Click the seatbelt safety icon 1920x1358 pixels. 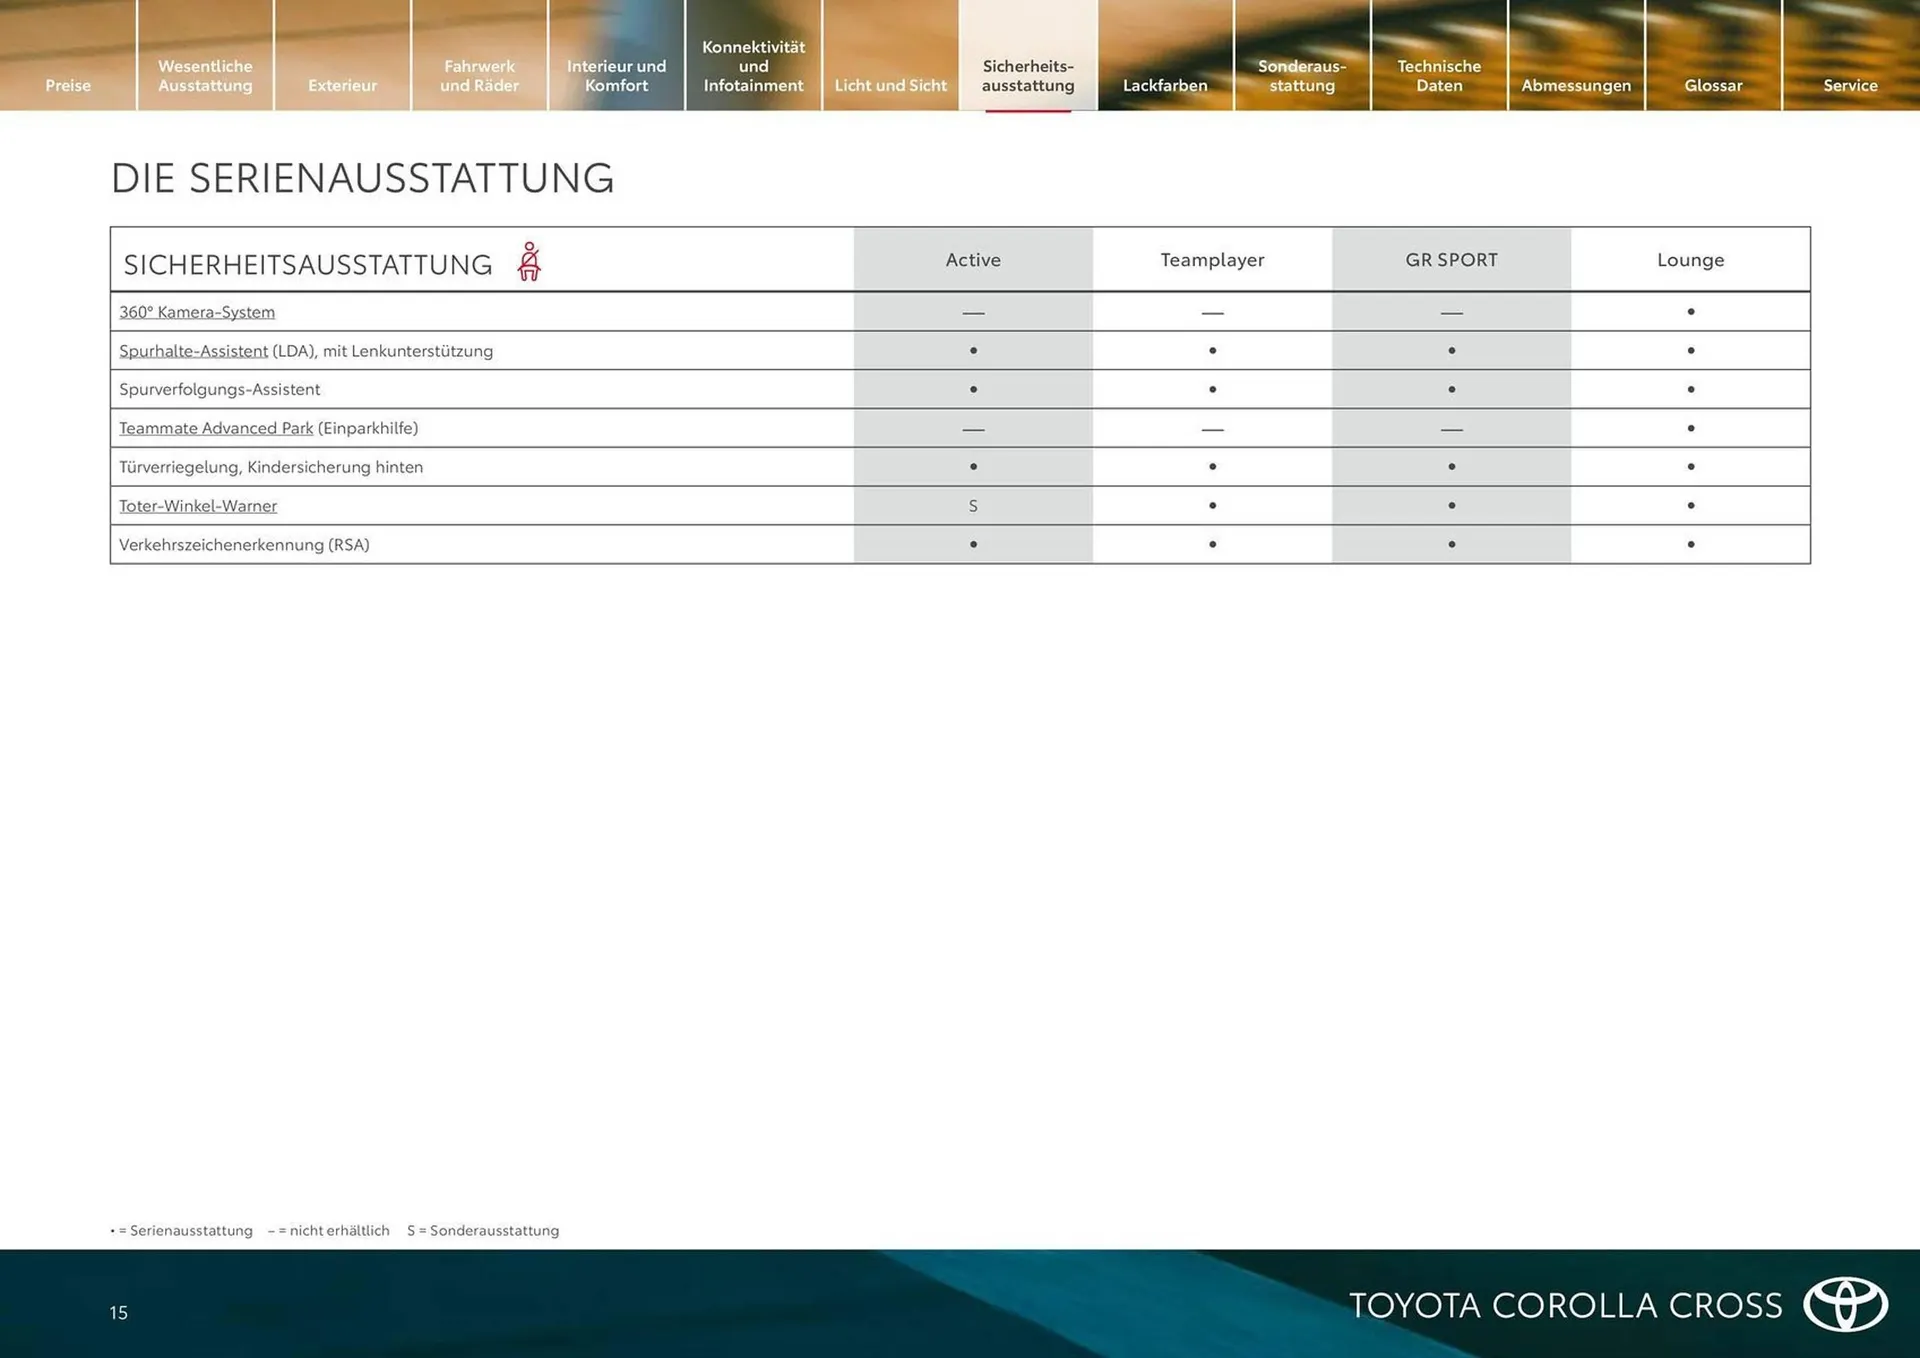click(529, 262)
